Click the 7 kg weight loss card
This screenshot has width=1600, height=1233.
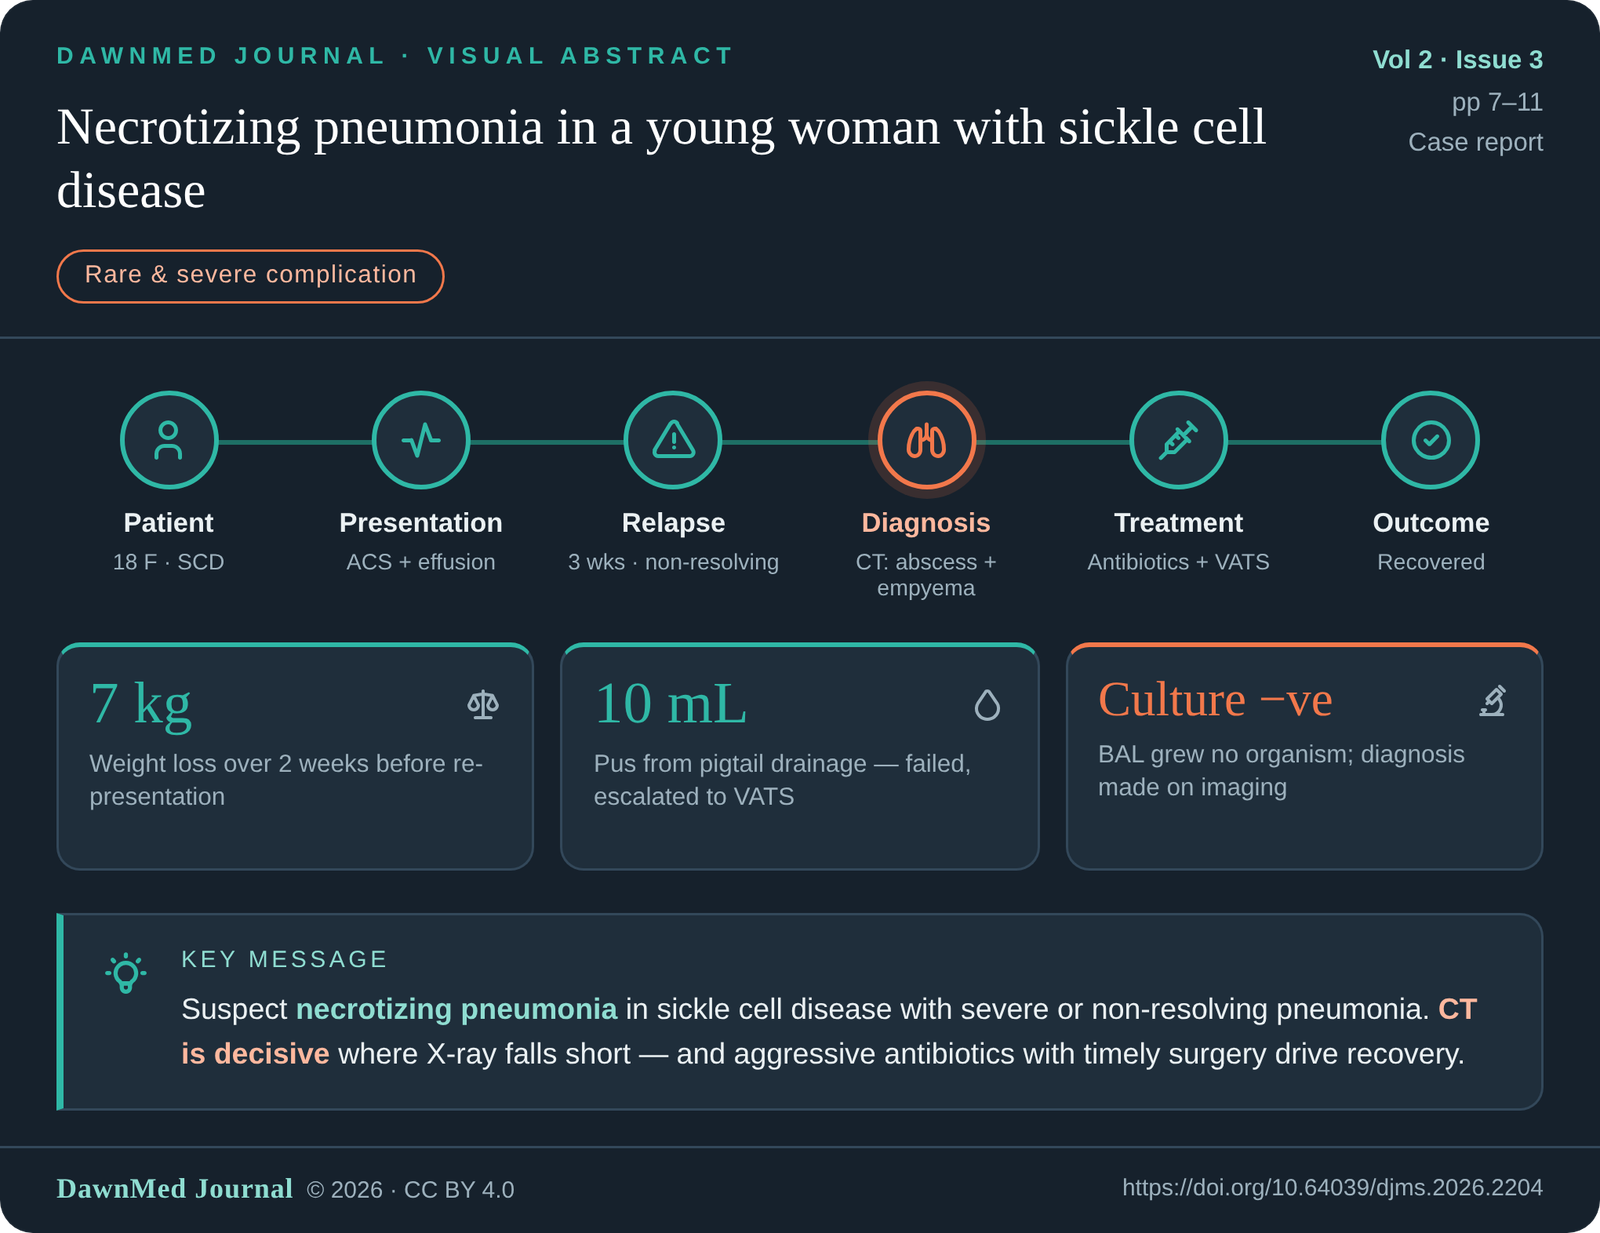coord(295,757)
